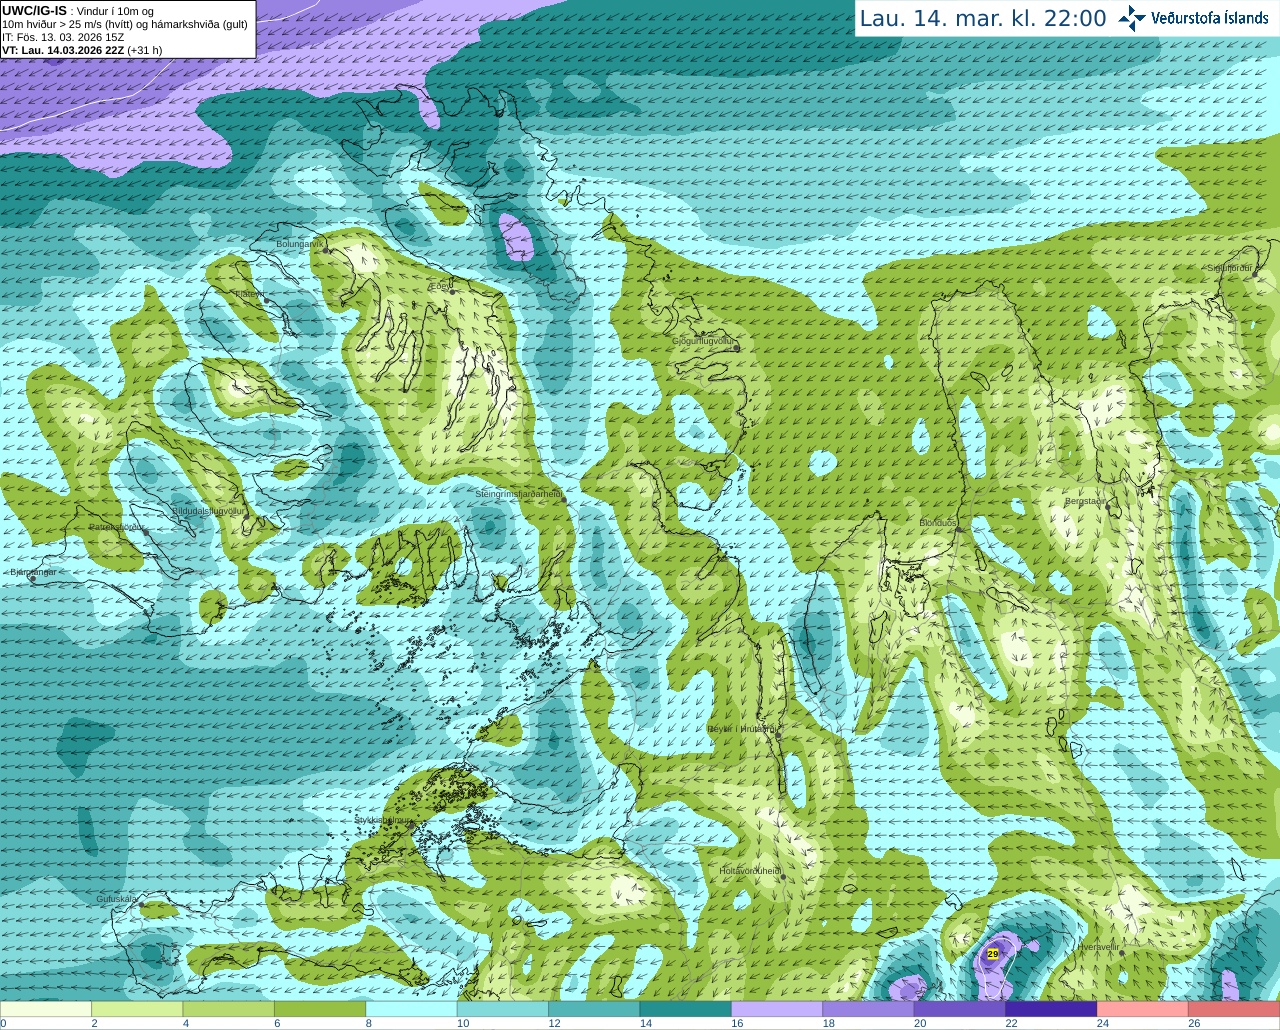Click the Gufuskálar station label
The width and height of the screenshot is (1280, 1030).
click(117, 899)
